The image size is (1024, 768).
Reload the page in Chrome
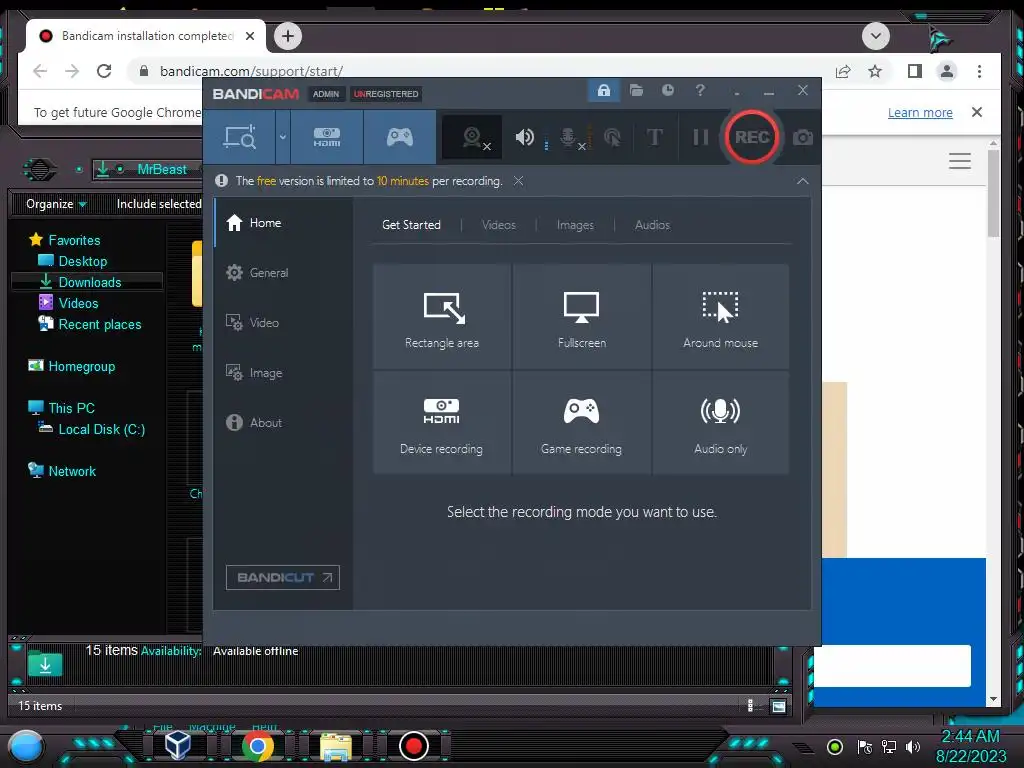[x=104, y=71]
